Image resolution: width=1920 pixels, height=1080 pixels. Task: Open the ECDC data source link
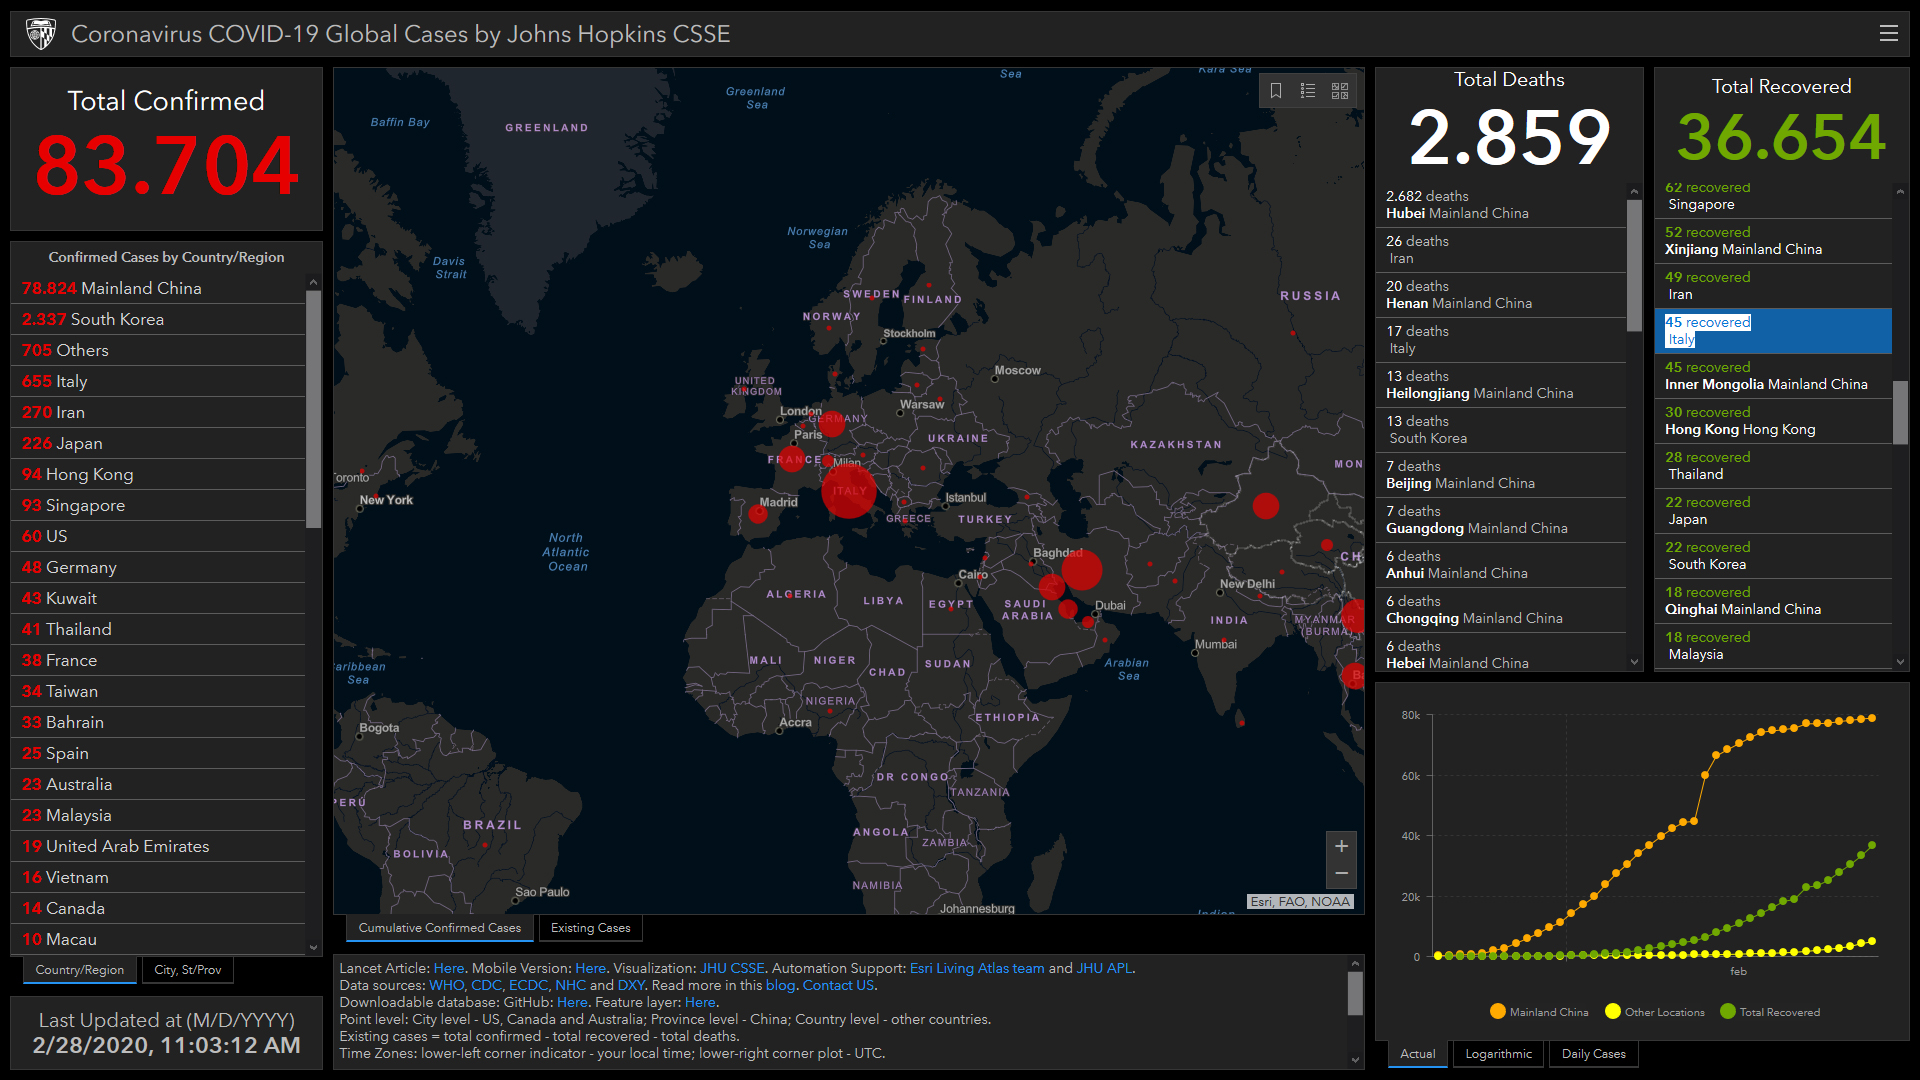tap(528, 985)
